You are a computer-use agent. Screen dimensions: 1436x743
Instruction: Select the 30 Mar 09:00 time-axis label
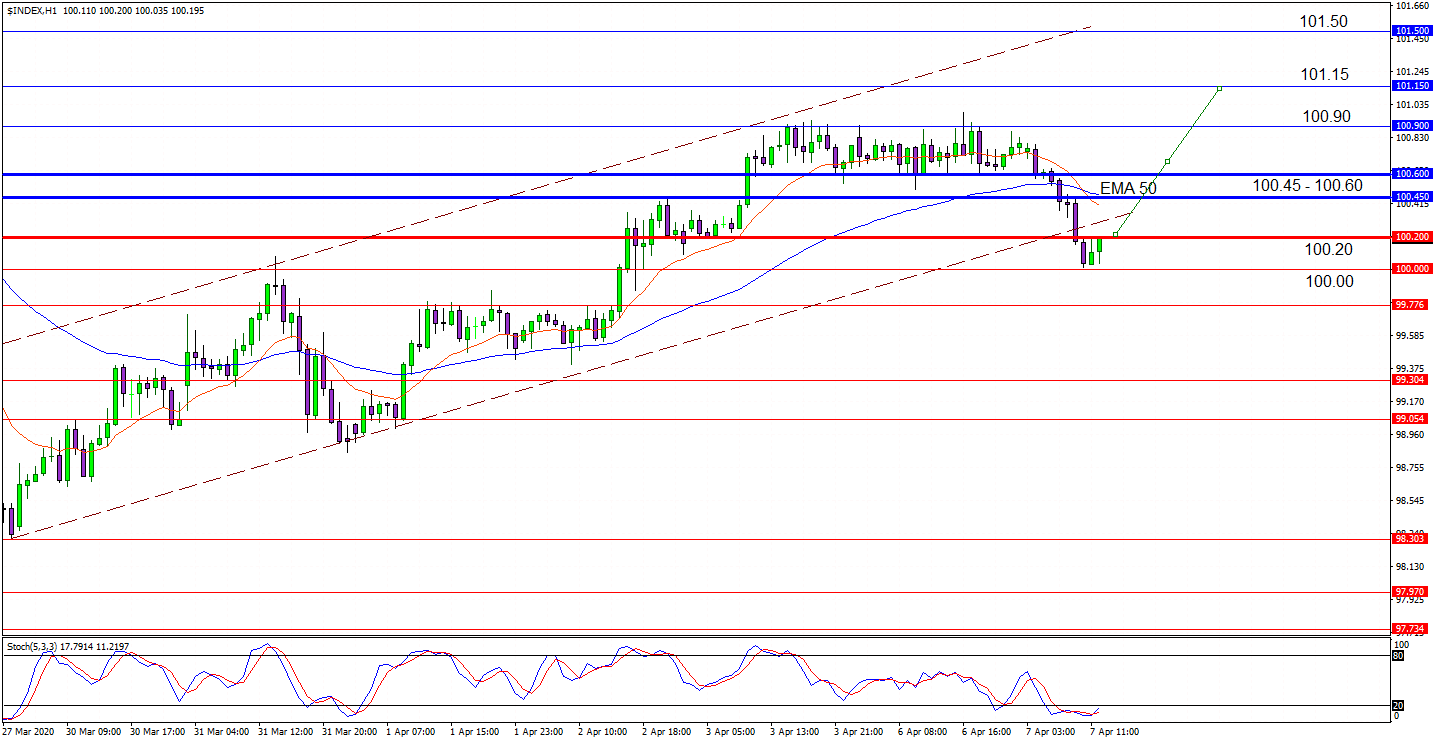(94, 732)
